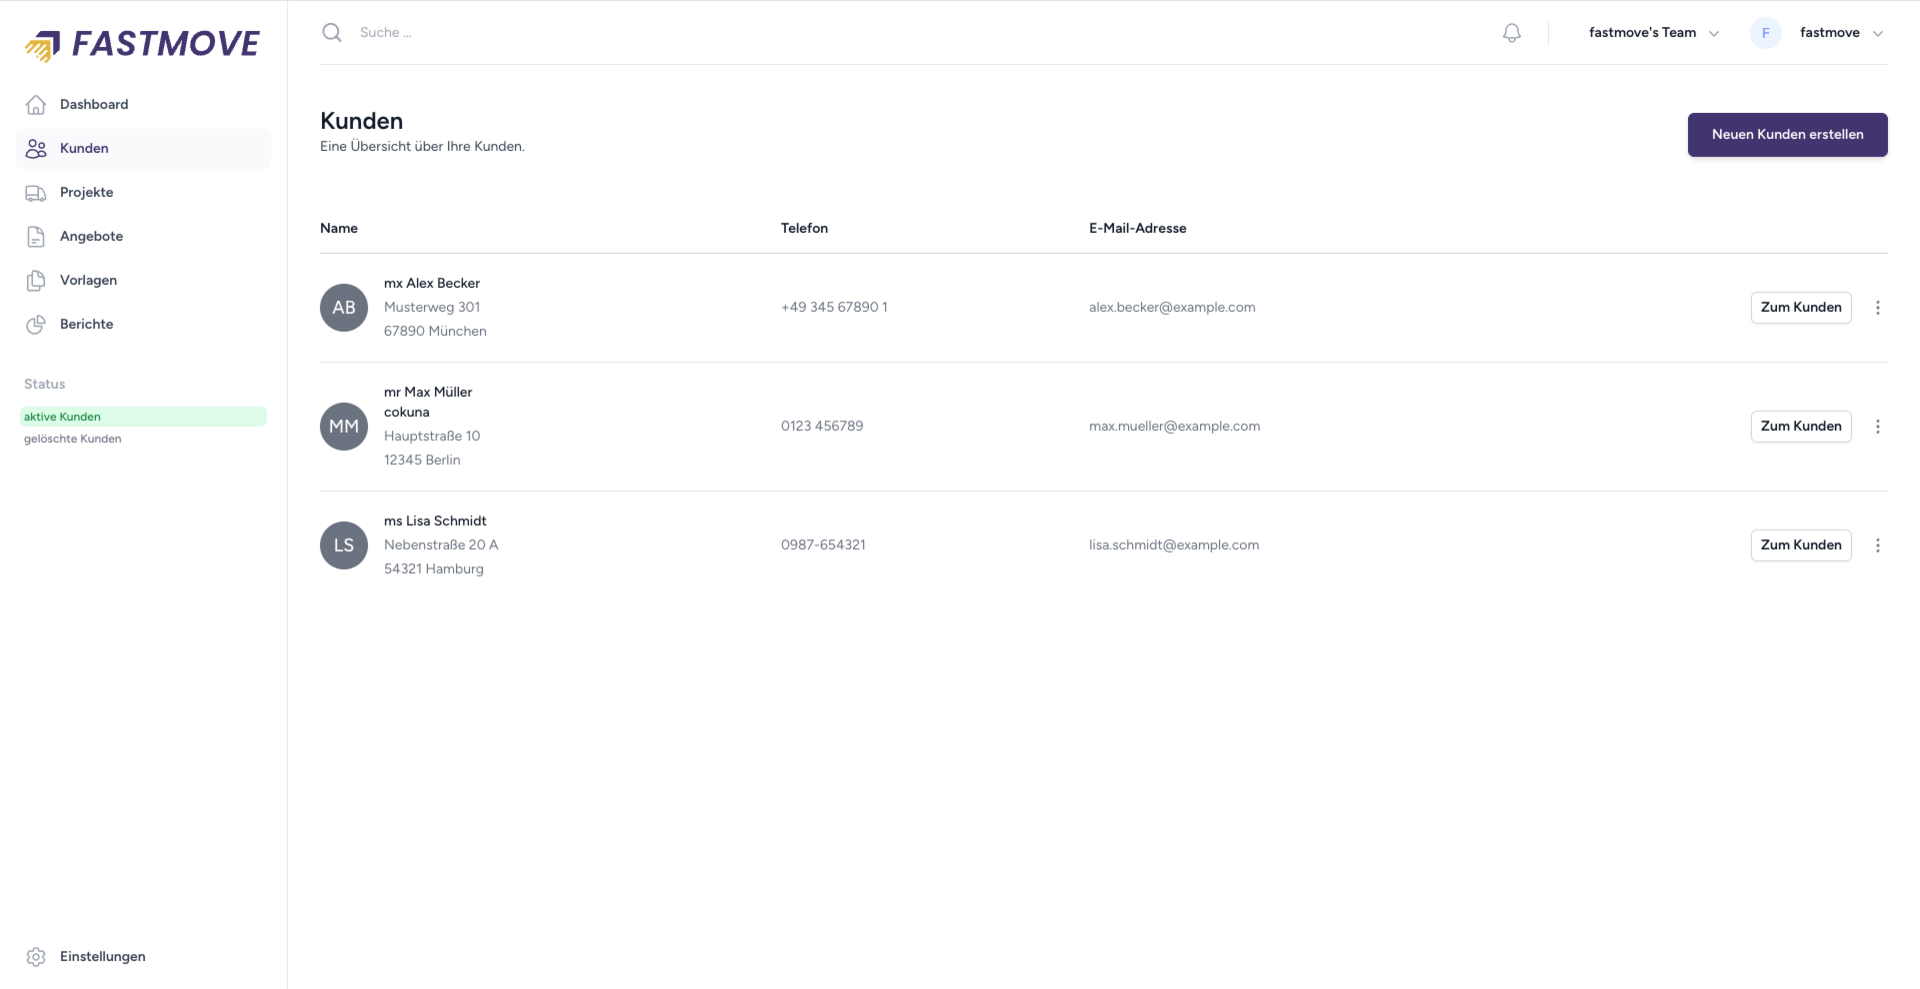Switch to gelöschte Kunden filter

coord(73,439)
